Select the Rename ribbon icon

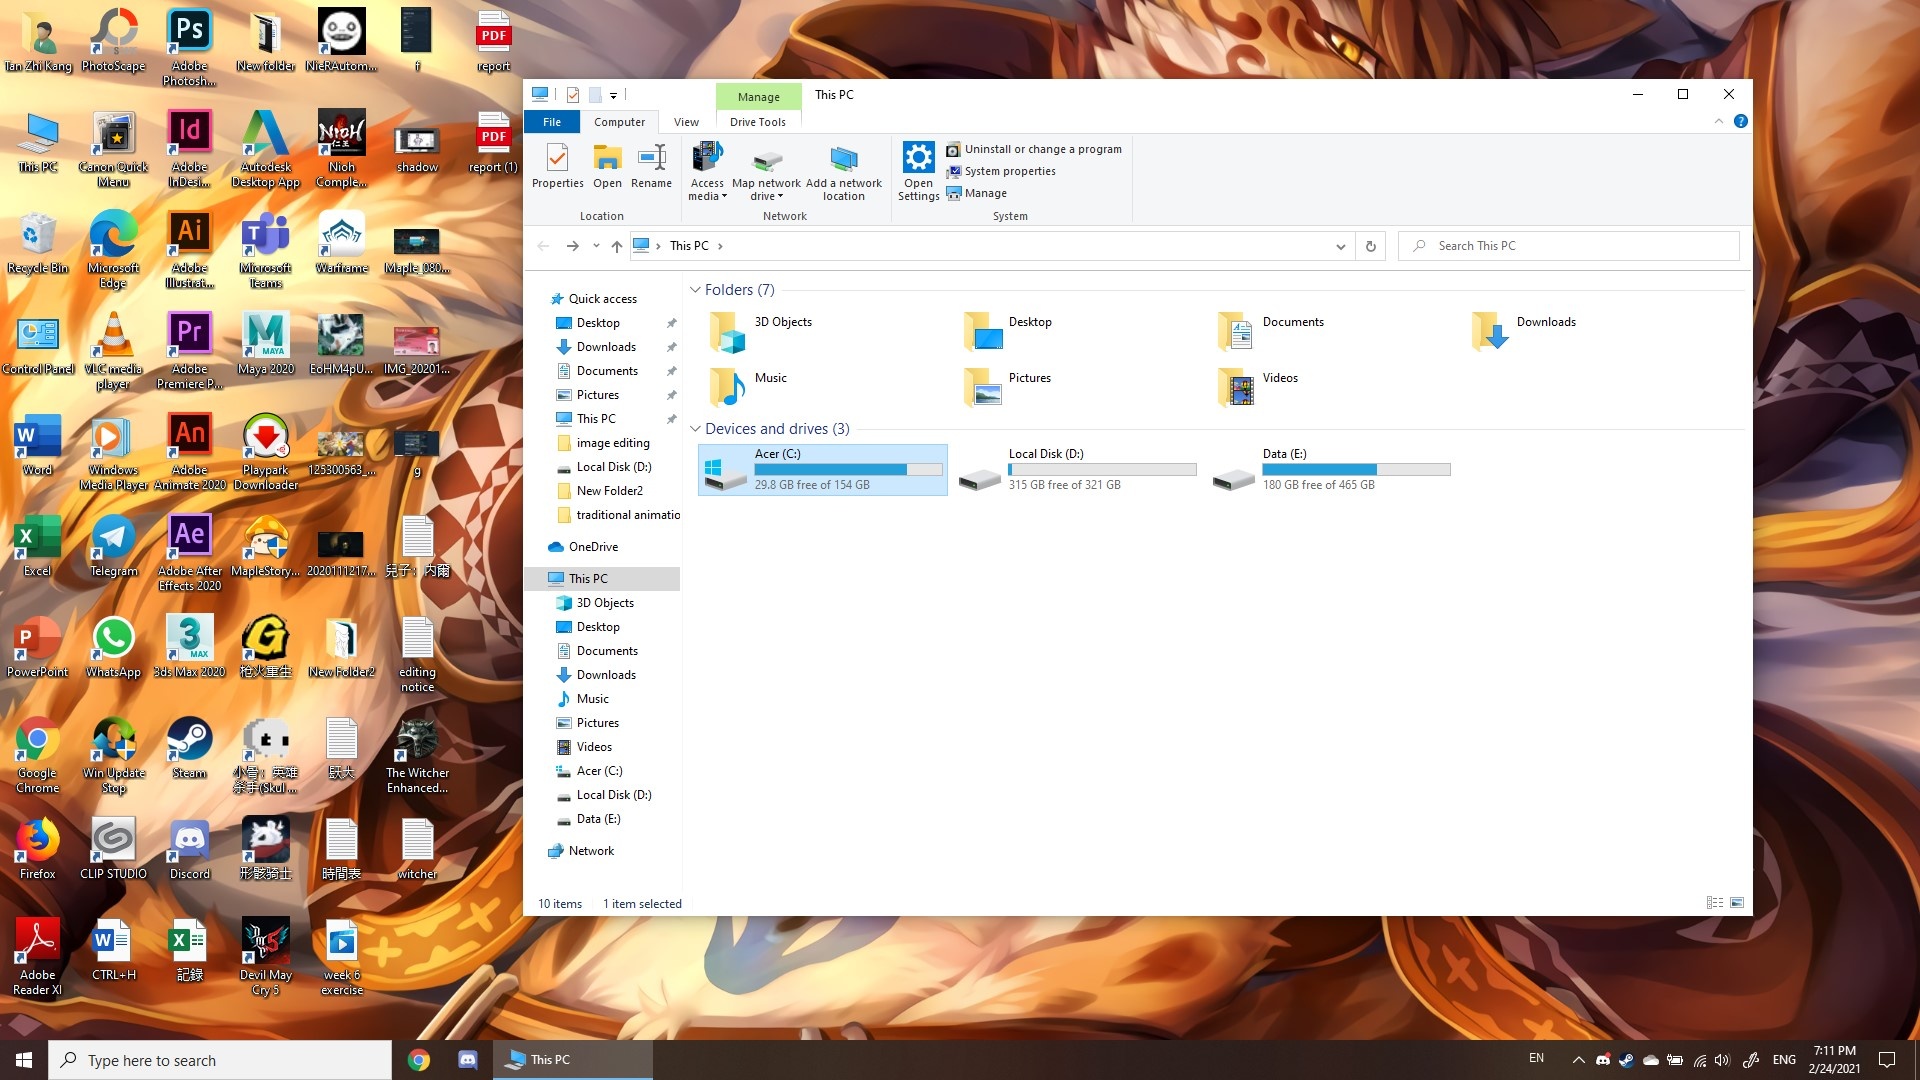651,166
